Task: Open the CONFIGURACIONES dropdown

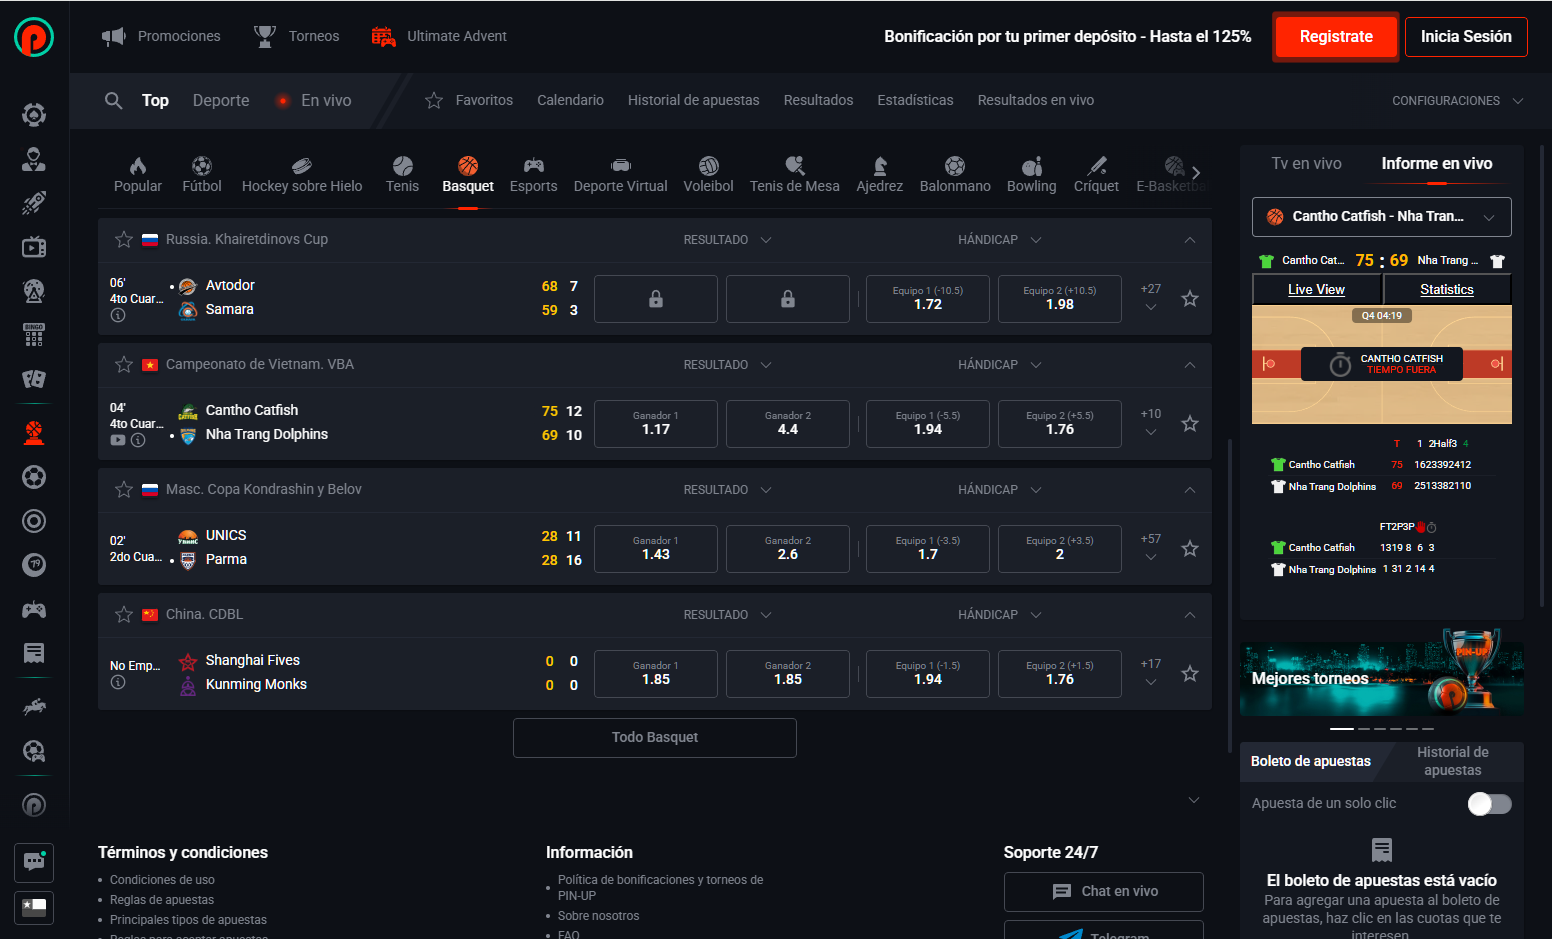Action: (x=1458, y=101)
